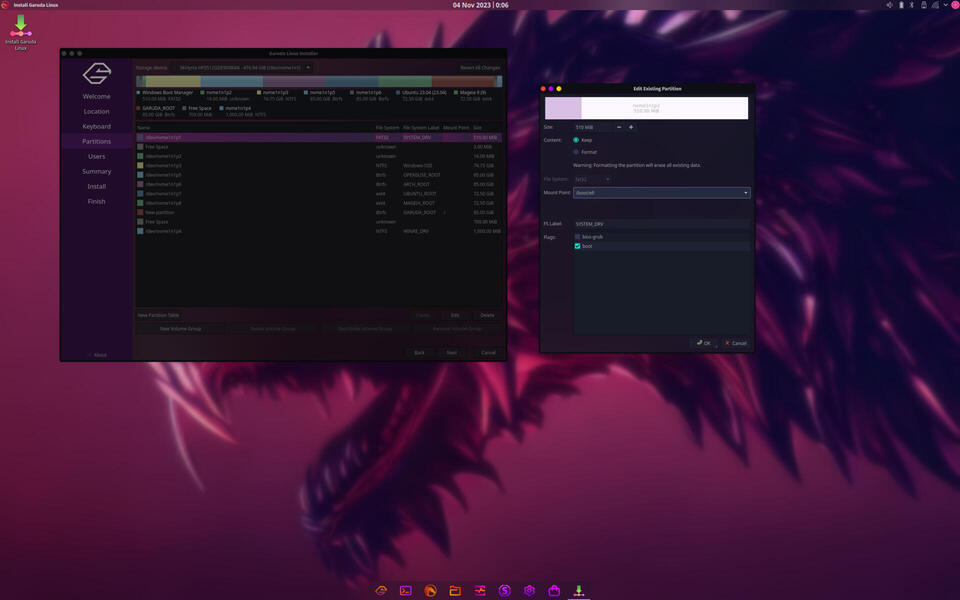This screenshot has width=960, height=600.
Task: Increase partition size with the plus button
Action: 631,127
